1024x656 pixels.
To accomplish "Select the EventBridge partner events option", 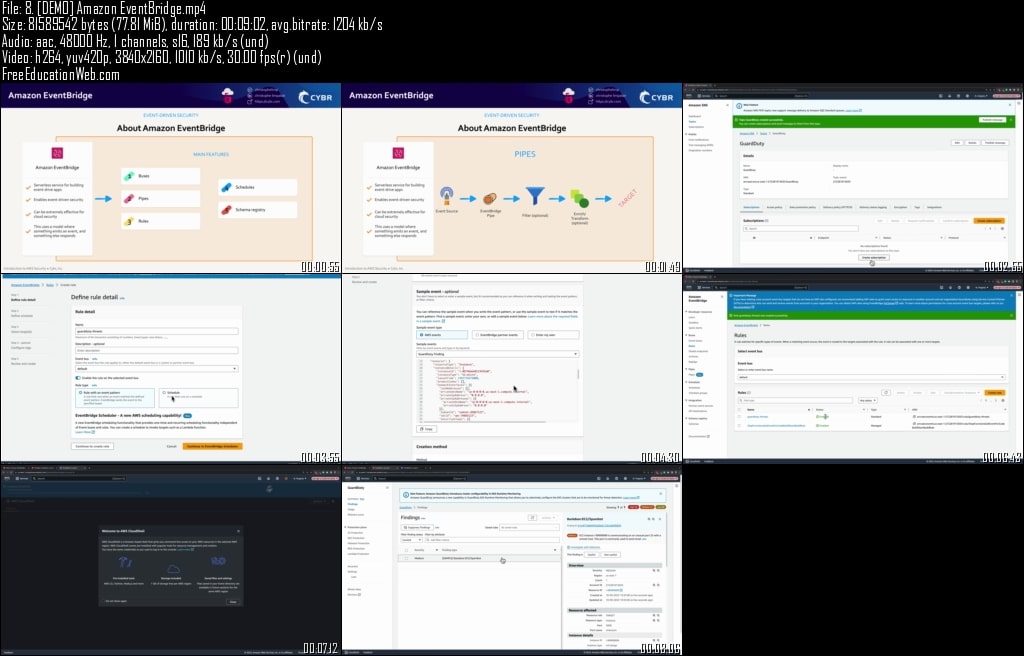I will click(x=498, y=335).
